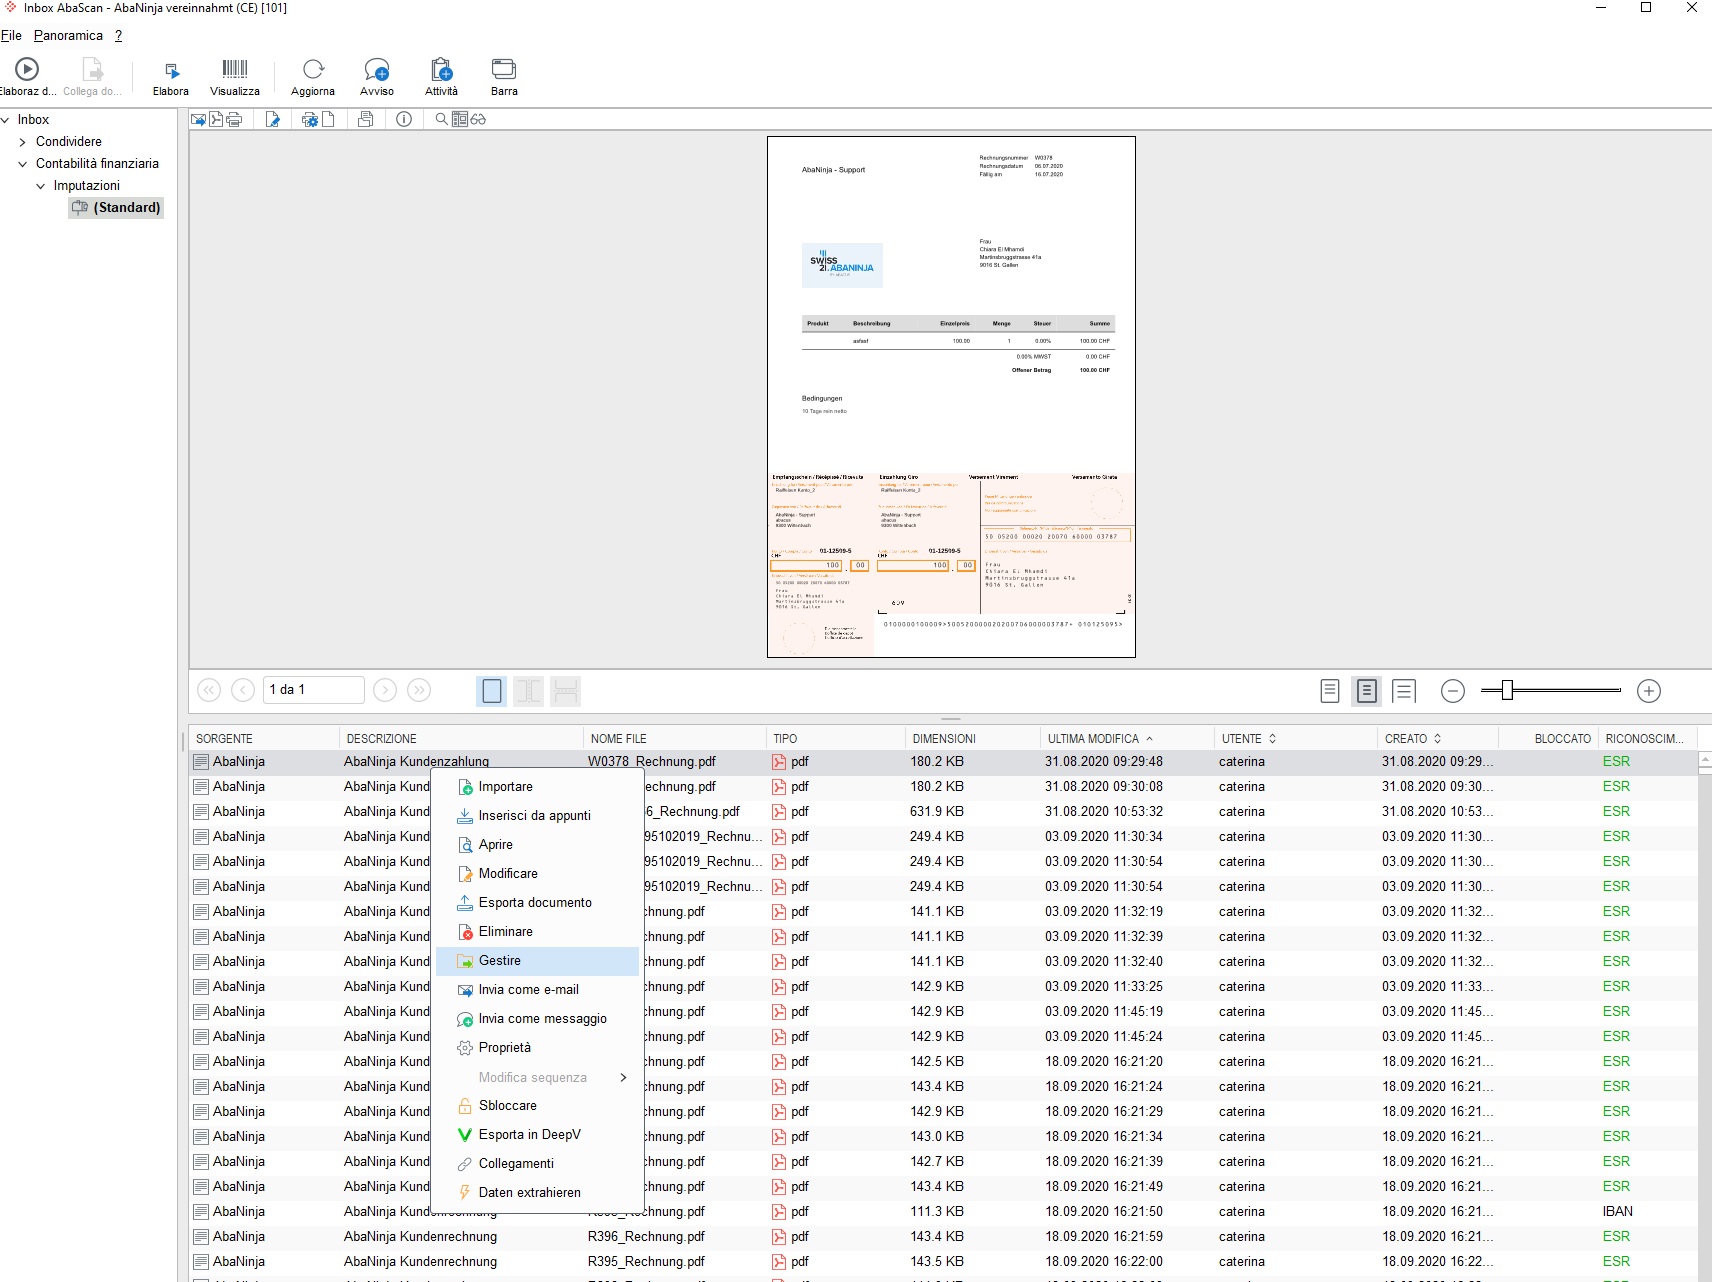
Task: Choose Daten extrahieren from context menu
Action: (x=538, y=1193)
